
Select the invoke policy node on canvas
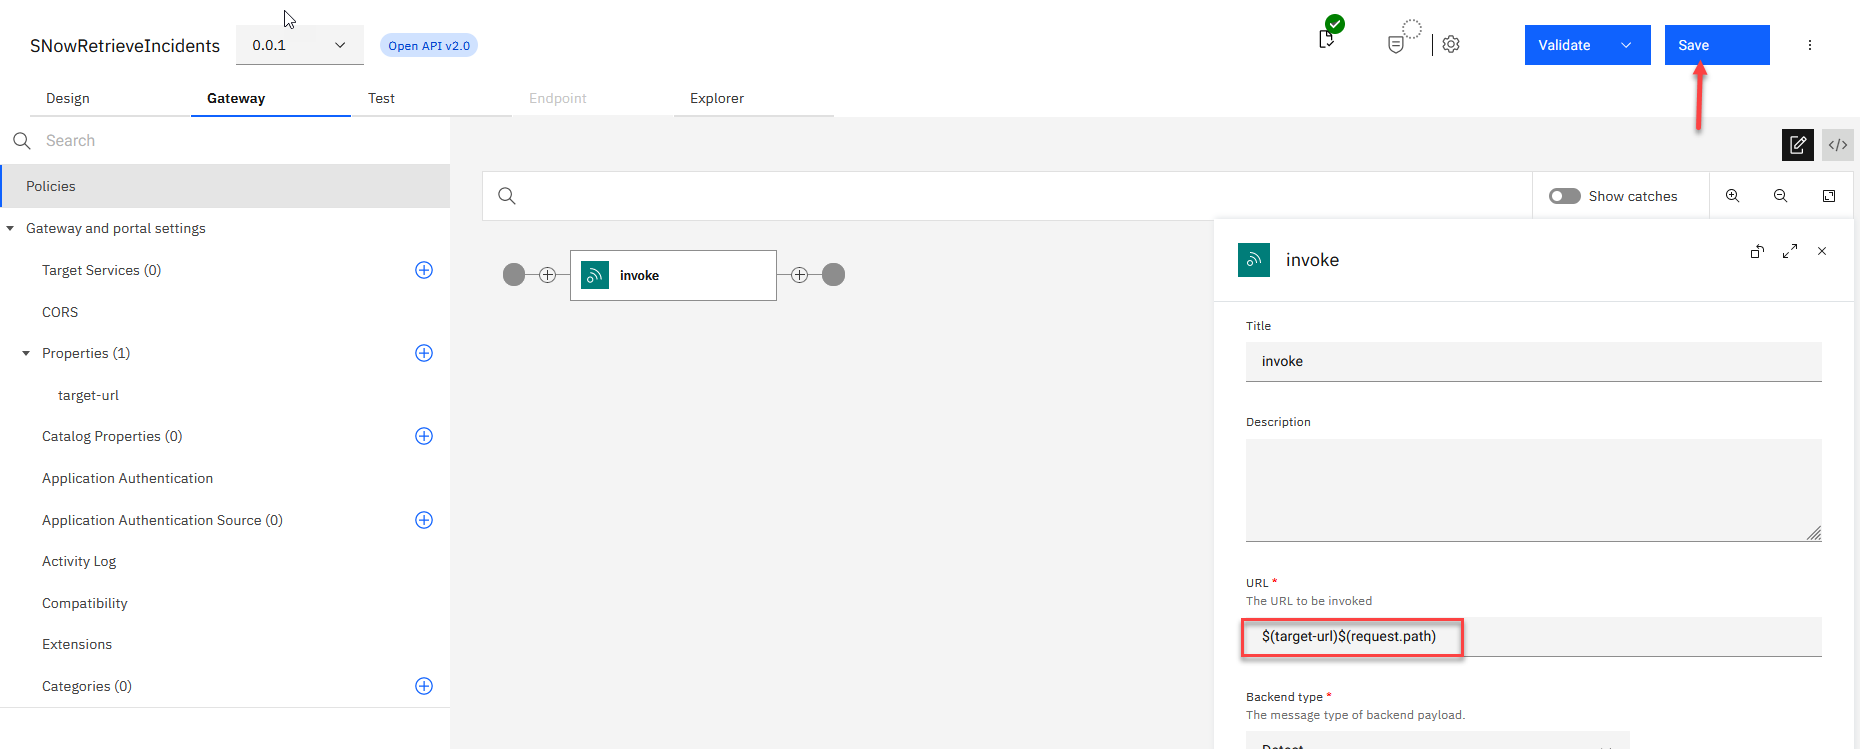(673, 275)
